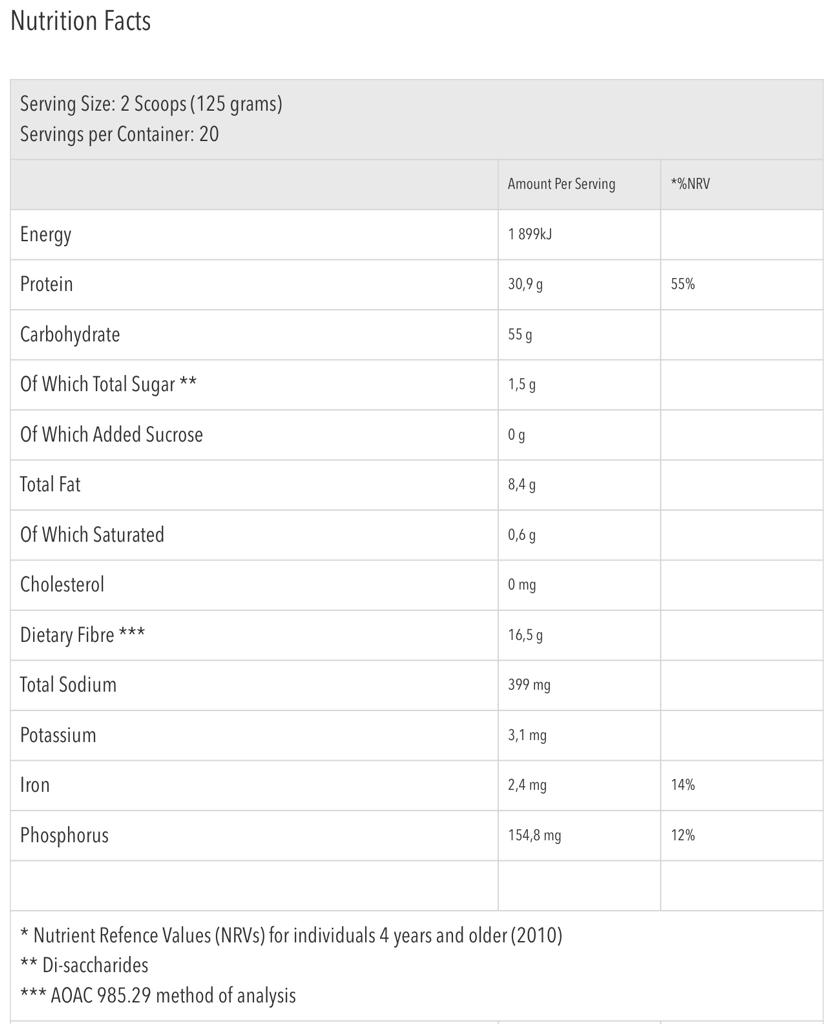Click the *%NRV column header
The image size is (833, 1024).
click(x=690, y=184)
